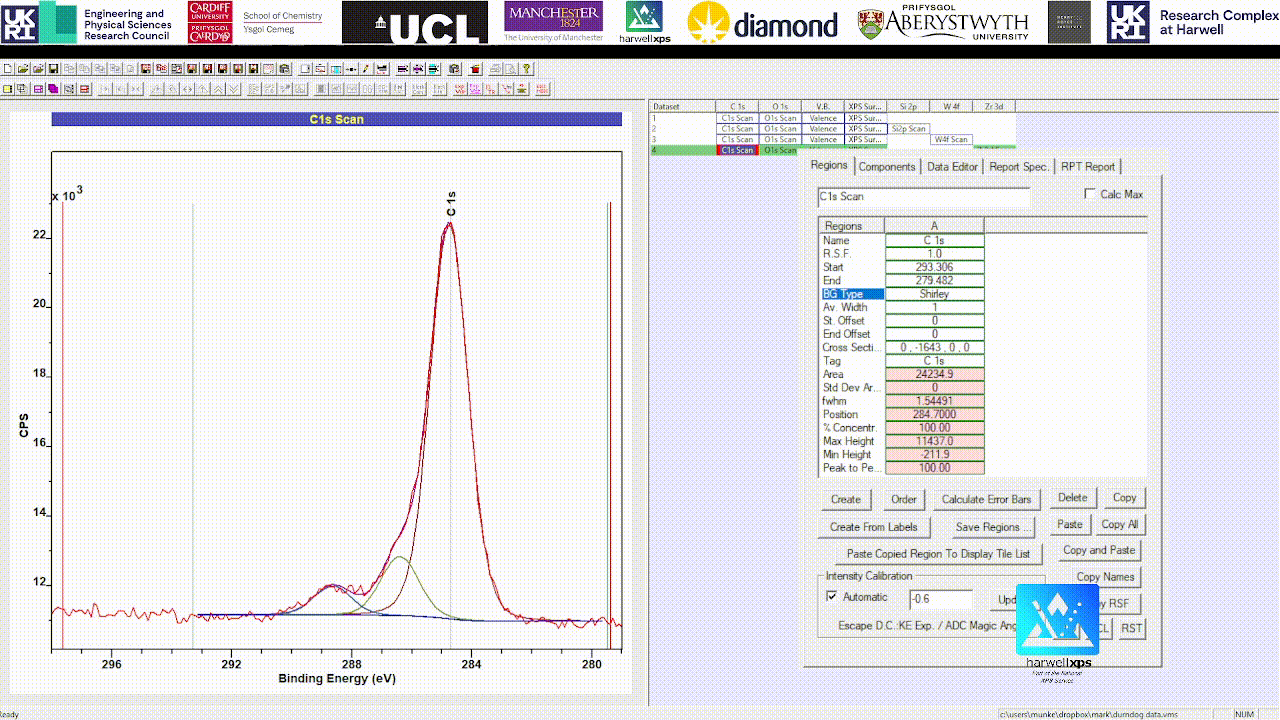Viewport: 1280px width, 720px height.
Task: Click the pencil icon in the toolbar
Action: tap(366, 69)
